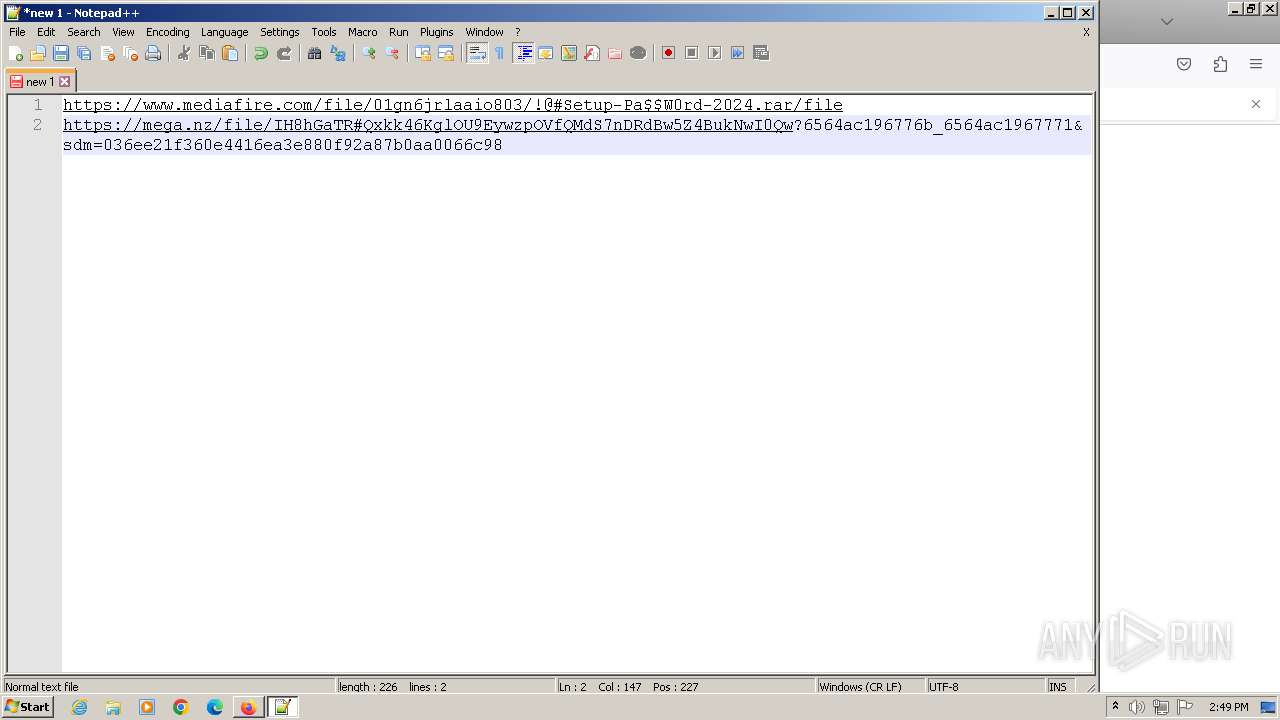1280x720 pixels.
Task: Open the user-defined language icon
Action: [x=546, y=53]
